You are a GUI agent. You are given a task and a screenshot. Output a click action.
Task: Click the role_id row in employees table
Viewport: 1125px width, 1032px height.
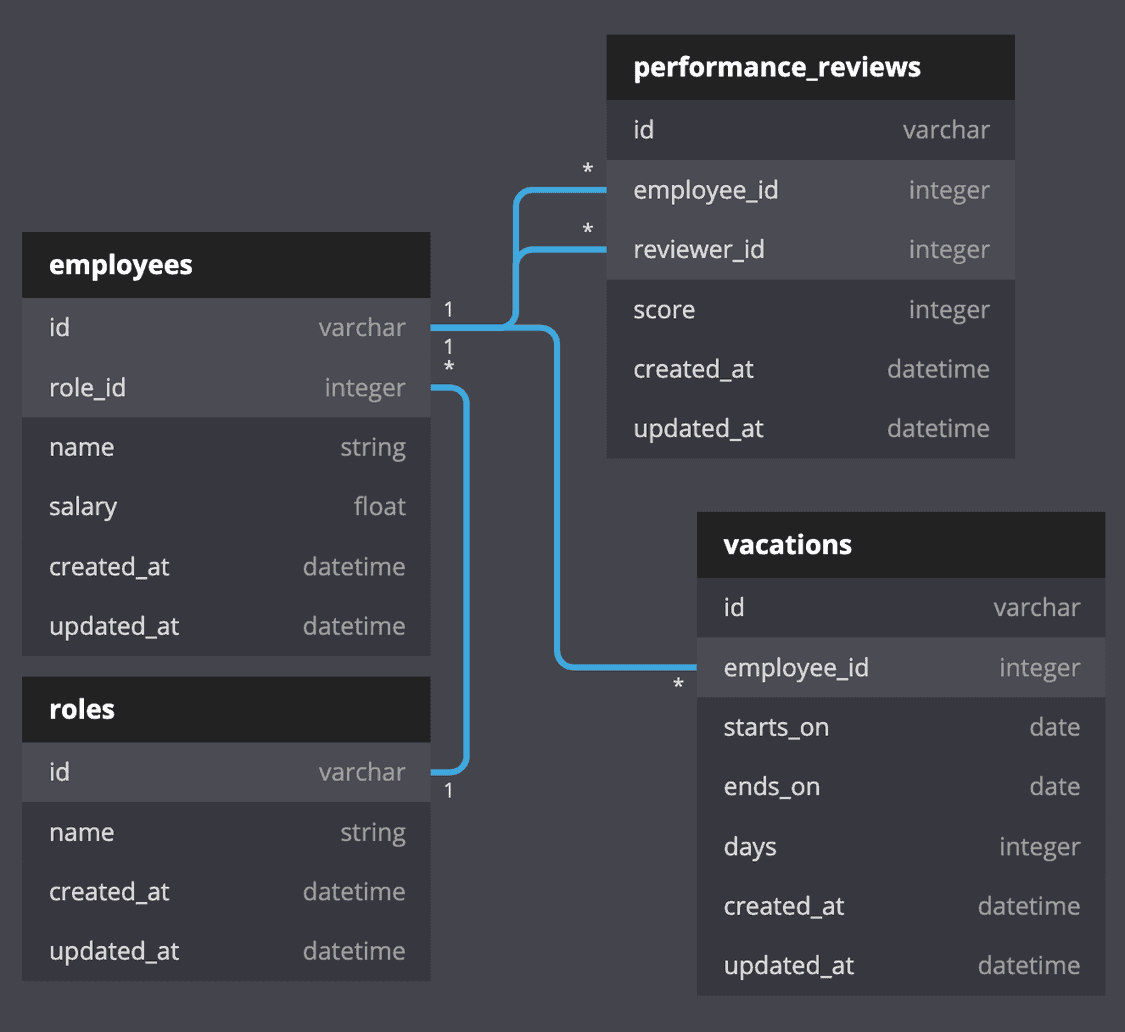tap(225, 387)
